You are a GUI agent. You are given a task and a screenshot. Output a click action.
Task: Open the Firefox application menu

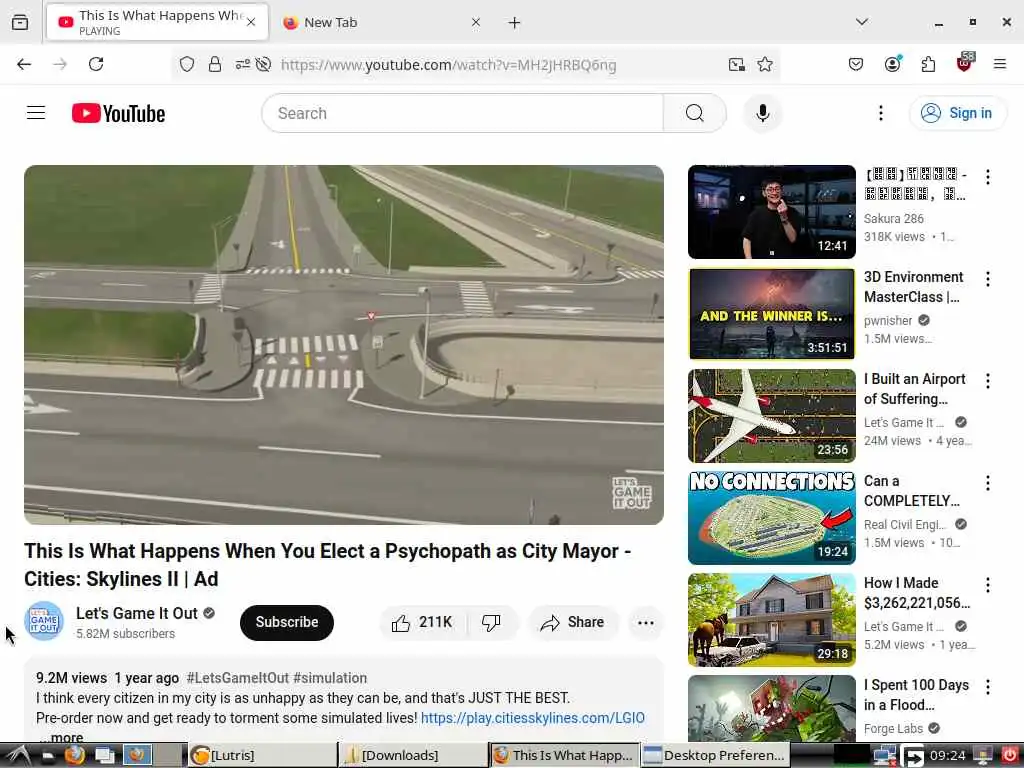(x=1000, y=64)
